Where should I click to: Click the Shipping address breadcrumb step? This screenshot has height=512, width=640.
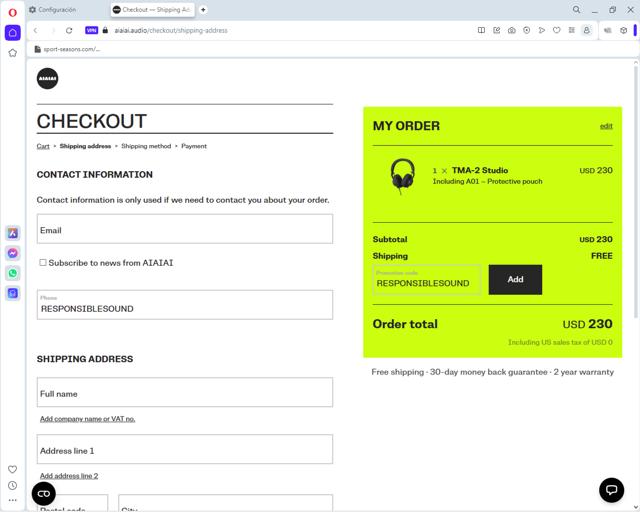(x=85, y=146)
